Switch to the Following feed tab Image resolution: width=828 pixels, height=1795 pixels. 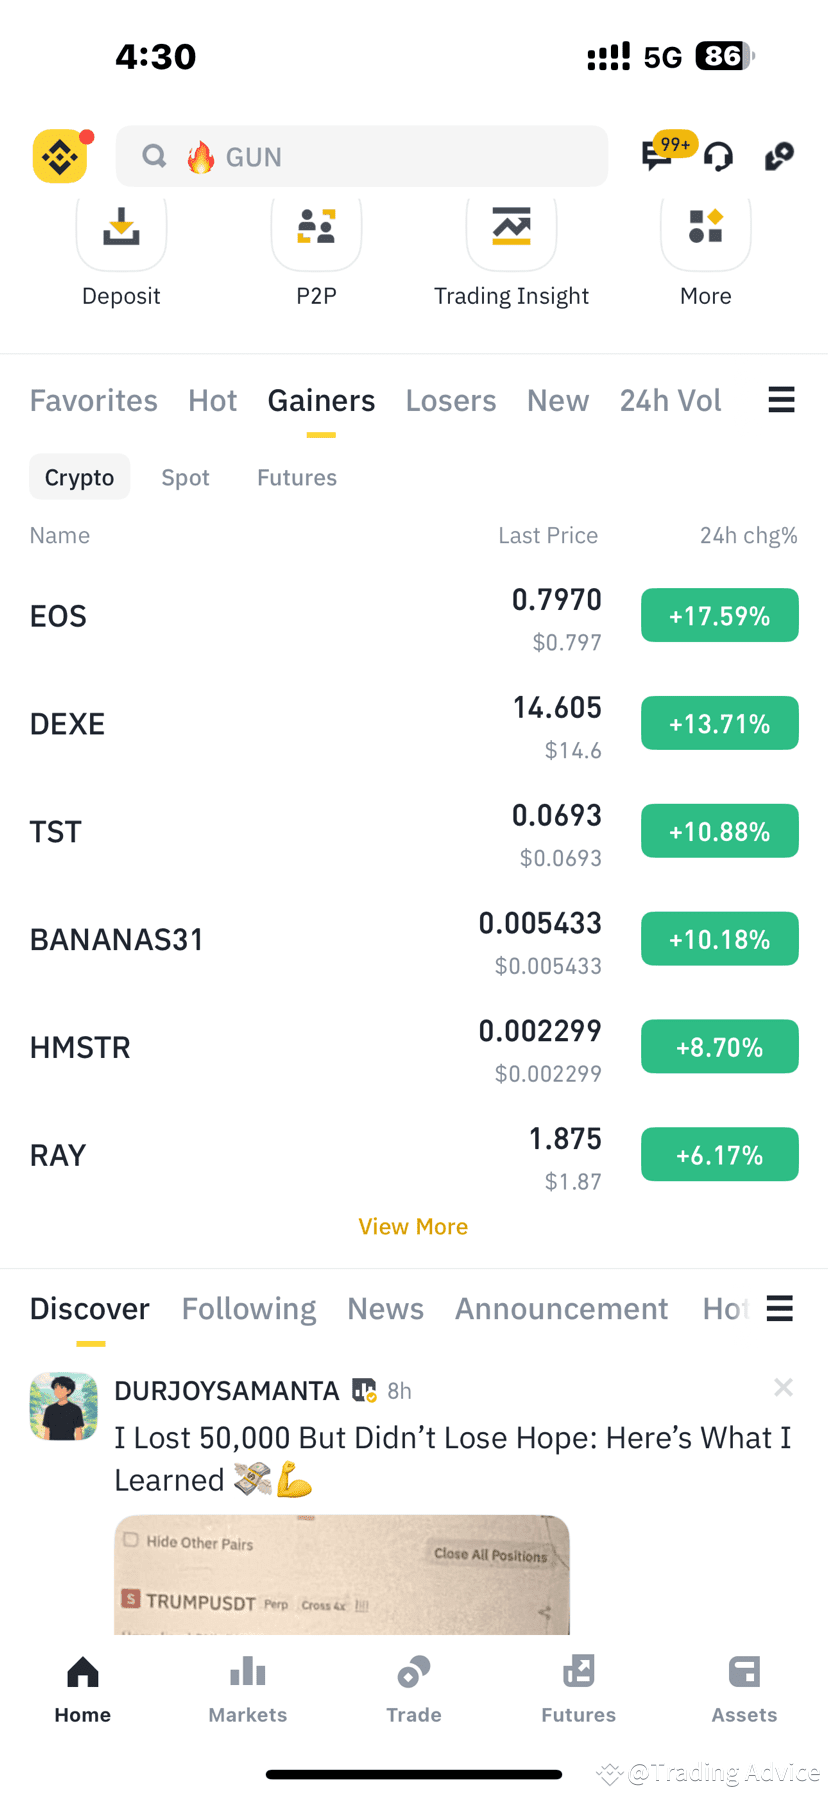(248, 1308)
